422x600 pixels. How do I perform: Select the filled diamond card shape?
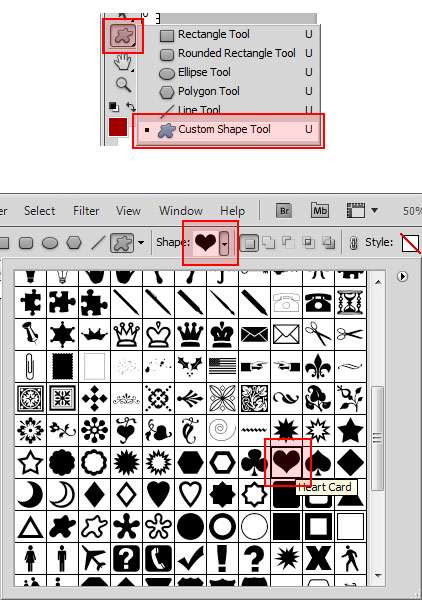[350, 462]
